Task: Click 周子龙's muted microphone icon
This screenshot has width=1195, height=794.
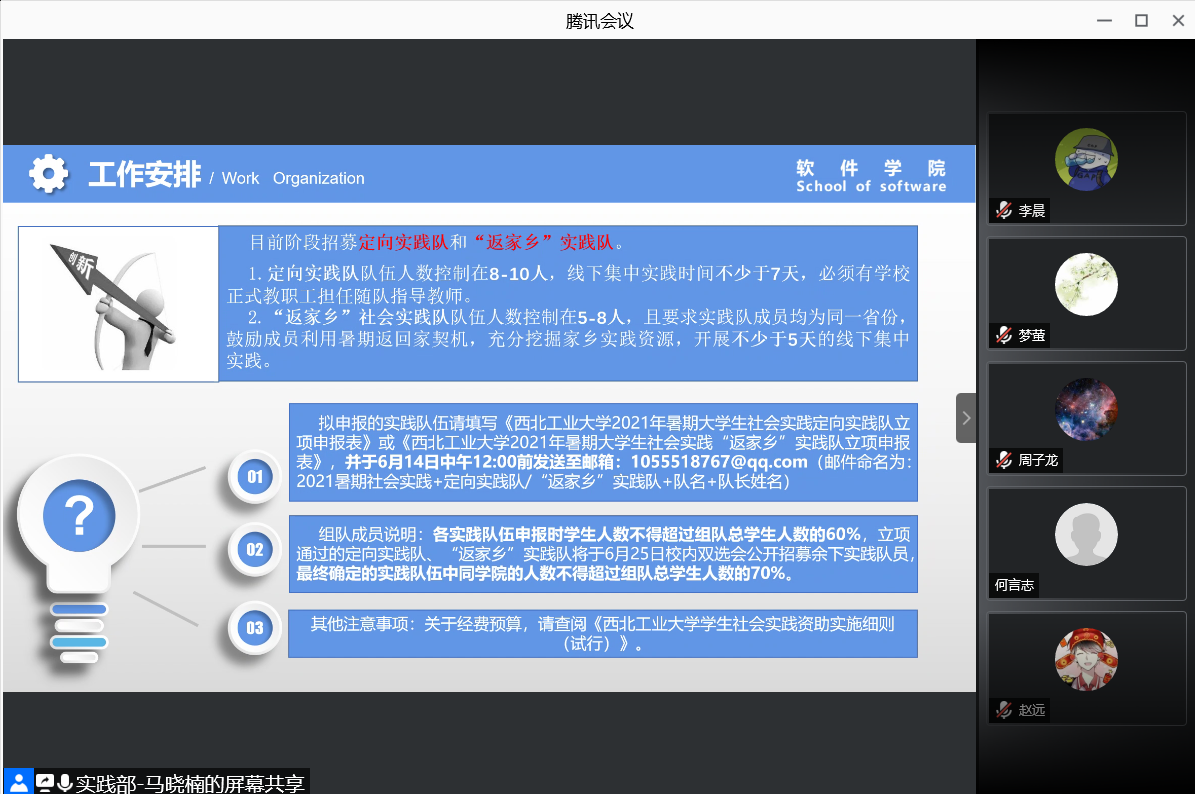Action: coord(1004,460)
